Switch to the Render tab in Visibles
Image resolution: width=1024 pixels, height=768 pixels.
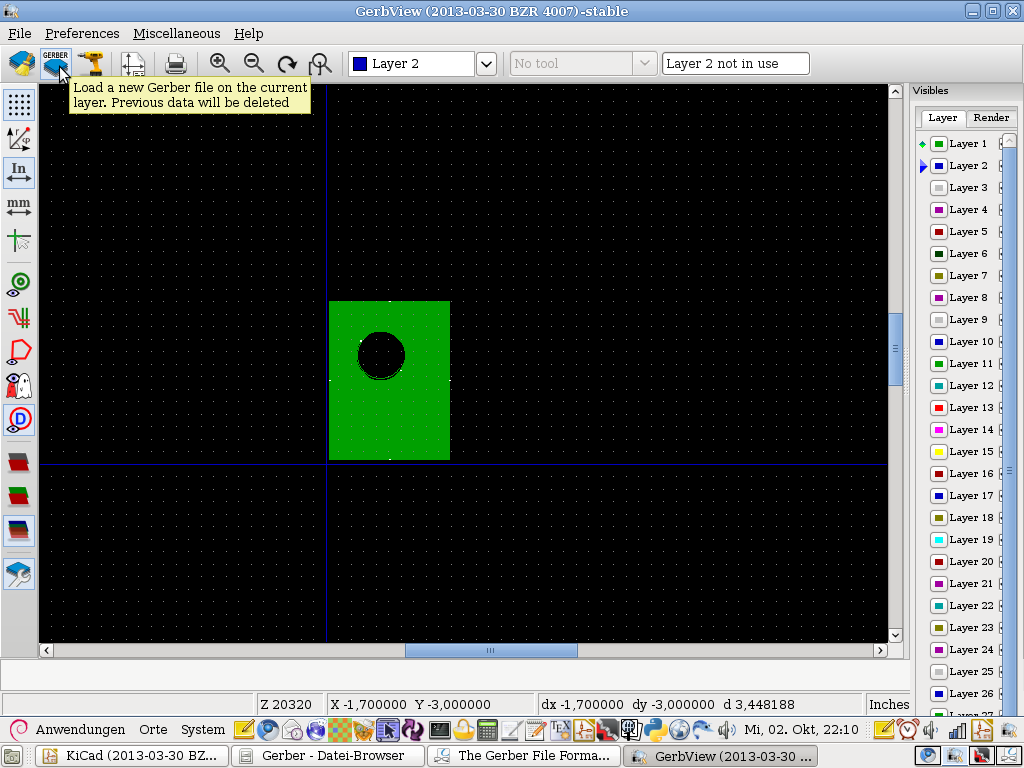991,118
